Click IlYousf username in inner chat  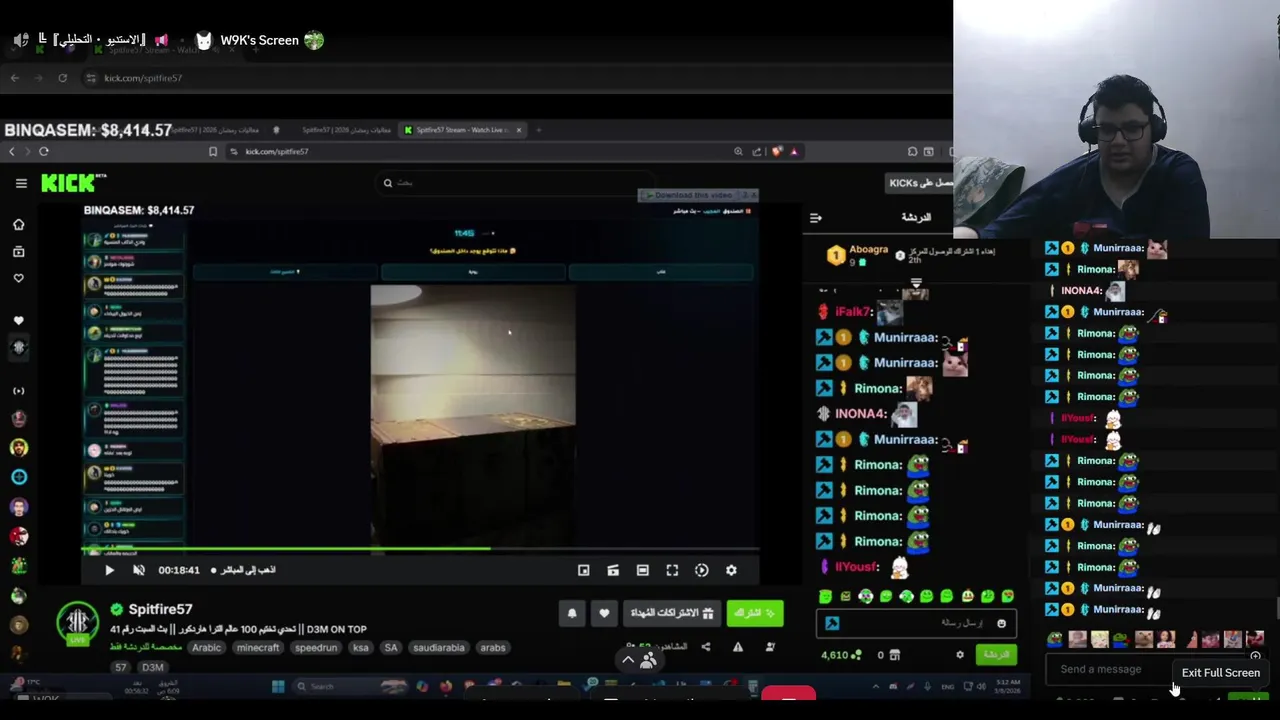(x=857, y=567)
